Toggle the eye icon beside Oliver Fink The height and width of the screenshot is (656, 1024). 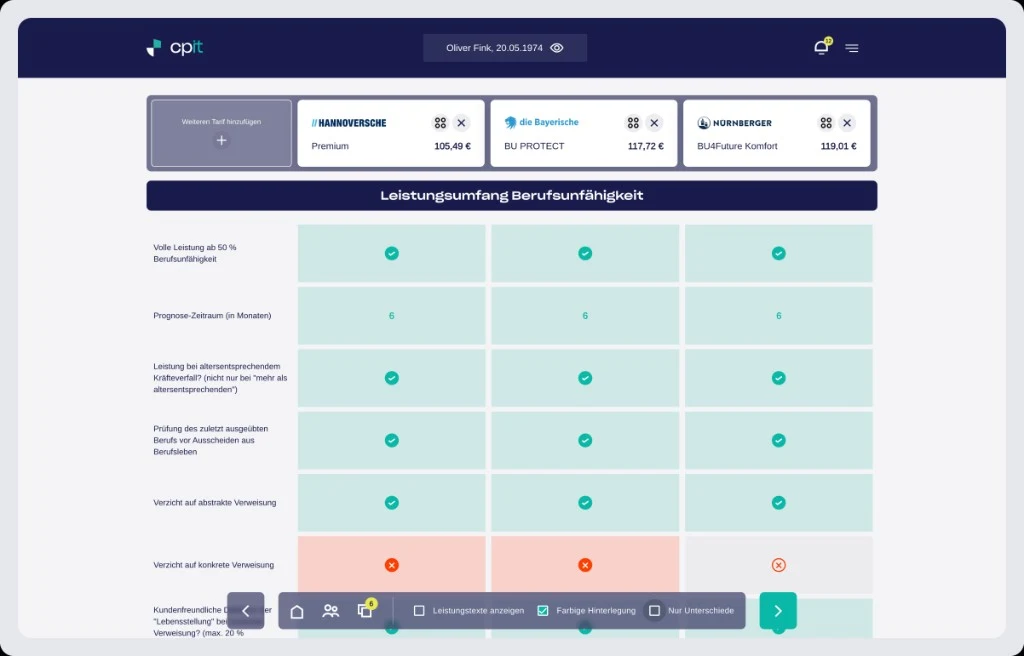pos(557,48)
